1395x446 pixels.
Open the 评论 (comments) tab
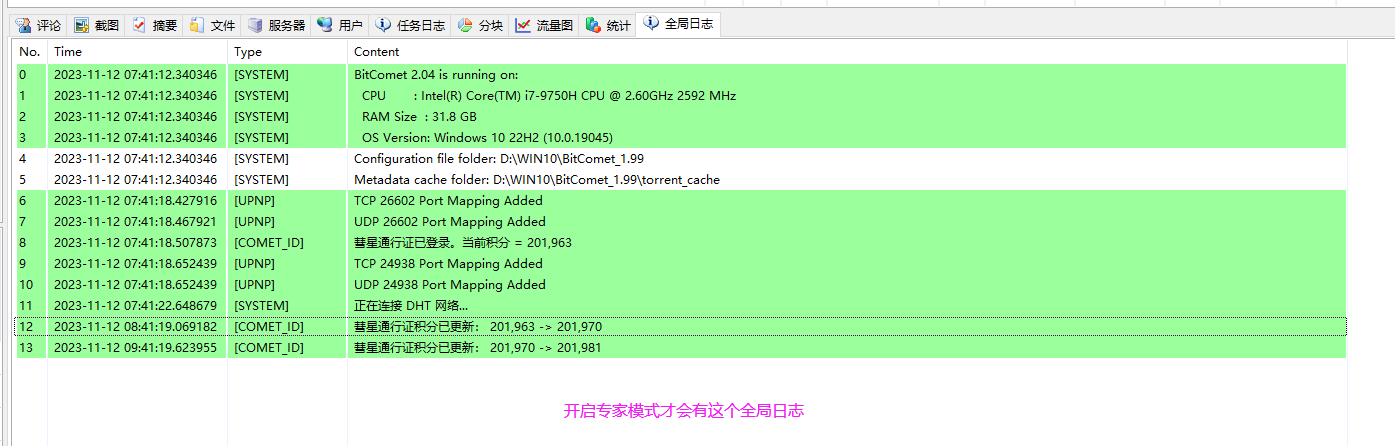tap(38, 26)
